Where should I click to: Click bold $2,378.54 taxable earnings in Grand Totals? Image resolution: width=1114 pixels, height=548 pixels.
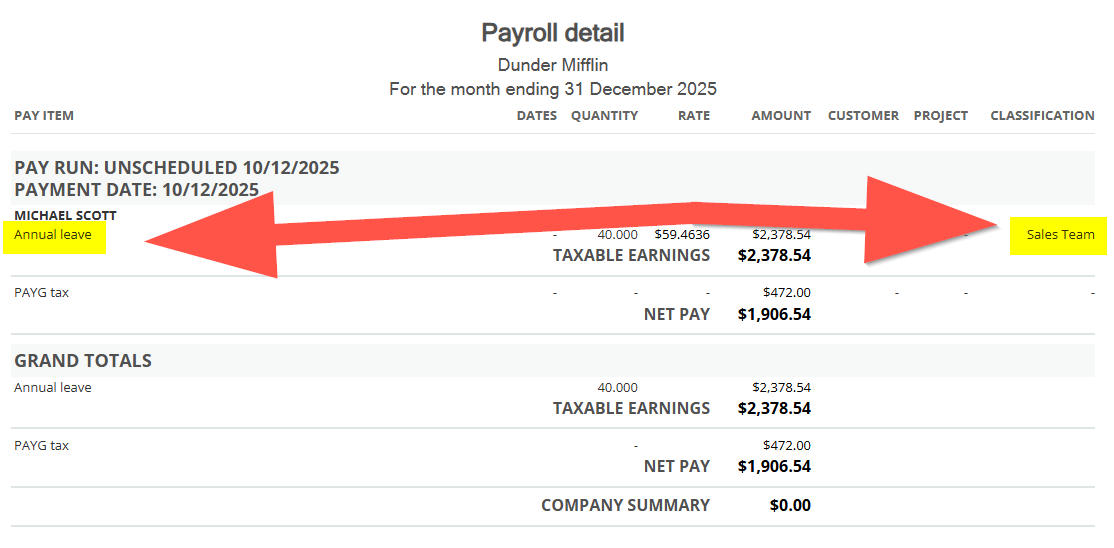click(x=774, y=409)
